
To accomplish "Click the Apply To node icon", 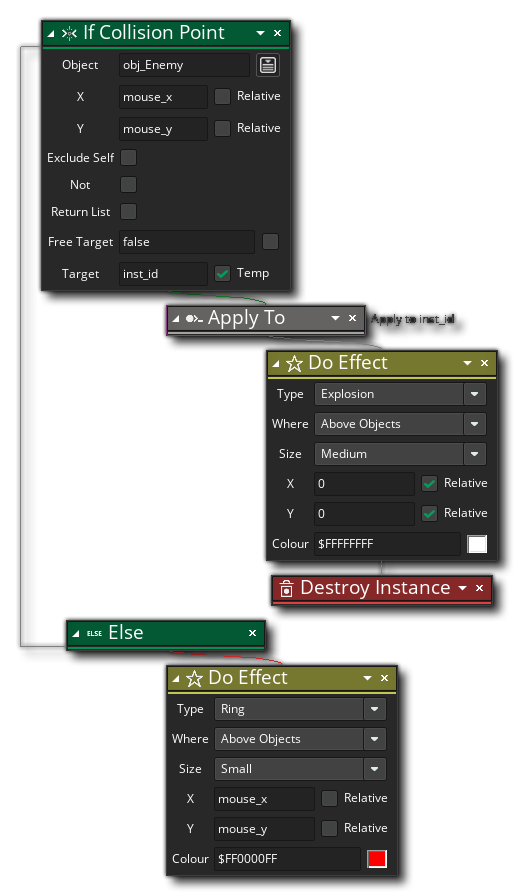I will 194,319.
